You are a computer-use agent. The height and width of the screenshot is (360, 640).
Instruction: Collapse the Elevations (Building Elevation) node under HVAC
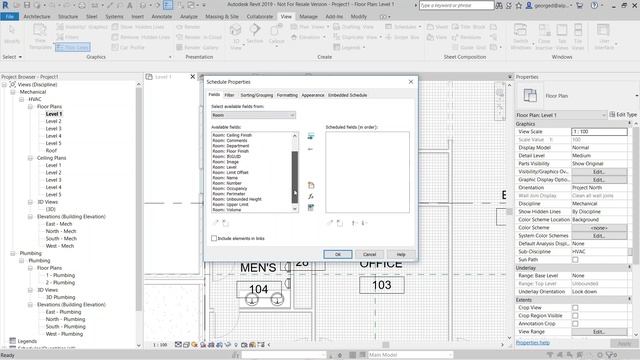click(30, 217)
